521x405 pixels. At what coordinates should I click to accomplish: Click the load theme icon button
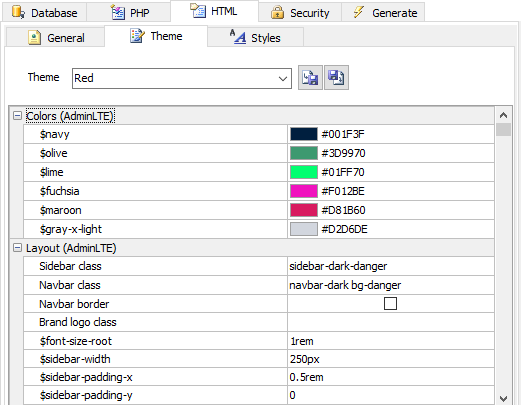point(310,78)
